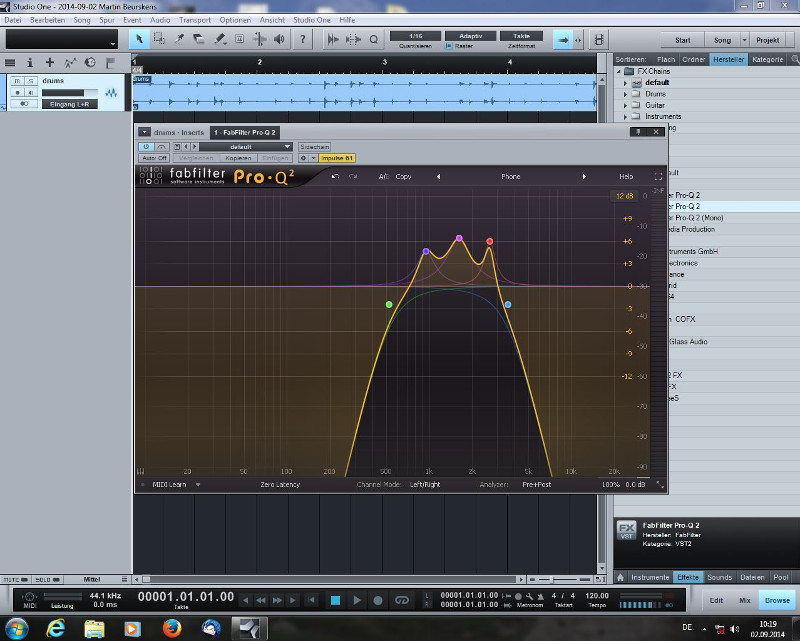Show automation icon in track header
Image resolution: width=800 pixels, height=641 pixels.
pyautogui.click(x=70, y=63)
